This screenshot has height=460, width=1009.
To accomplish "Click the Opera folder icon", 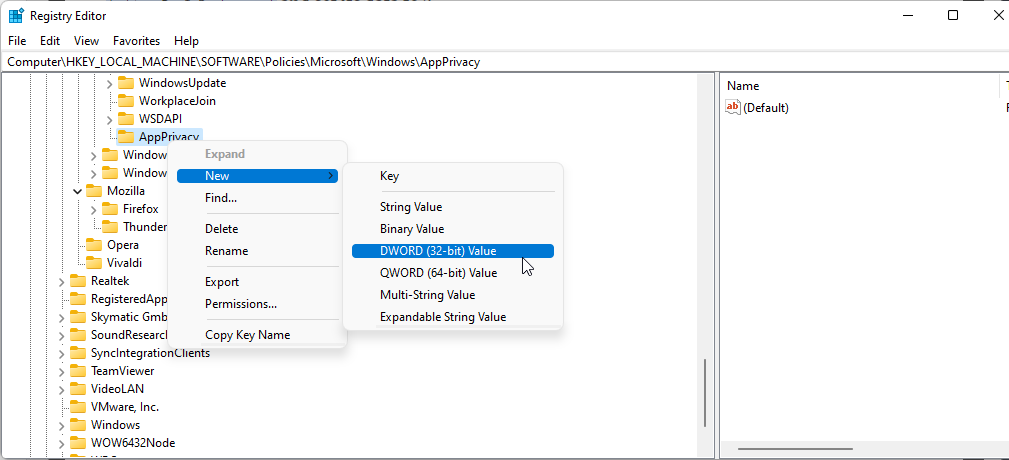I will 94,245.
